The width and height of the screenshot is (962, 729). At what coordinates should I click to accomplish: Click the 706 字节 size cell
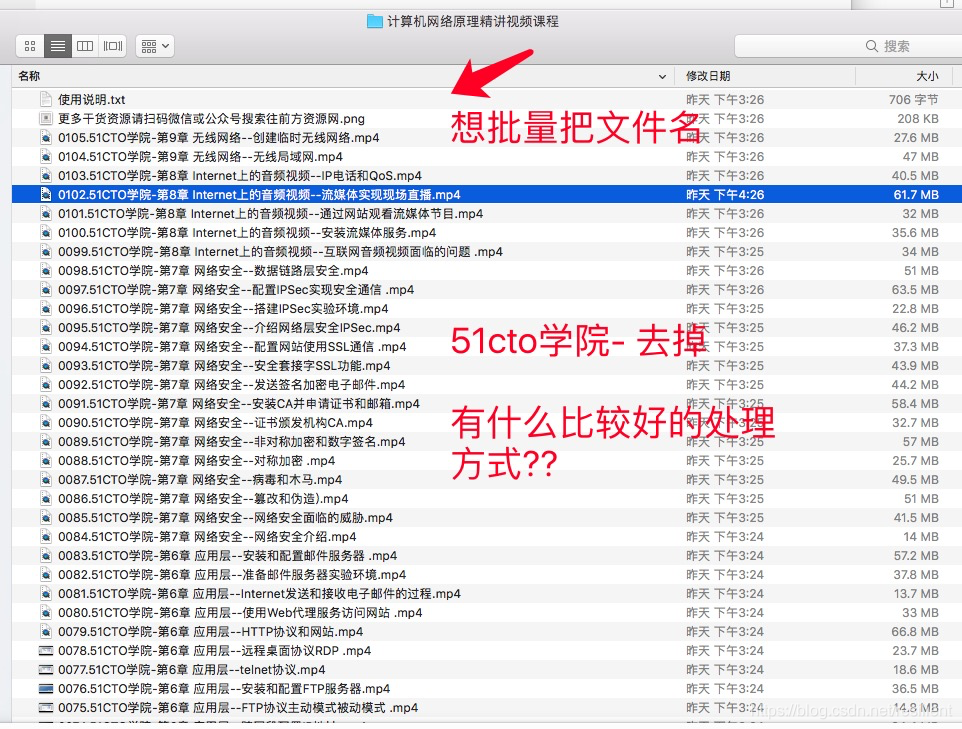(914, 99)
